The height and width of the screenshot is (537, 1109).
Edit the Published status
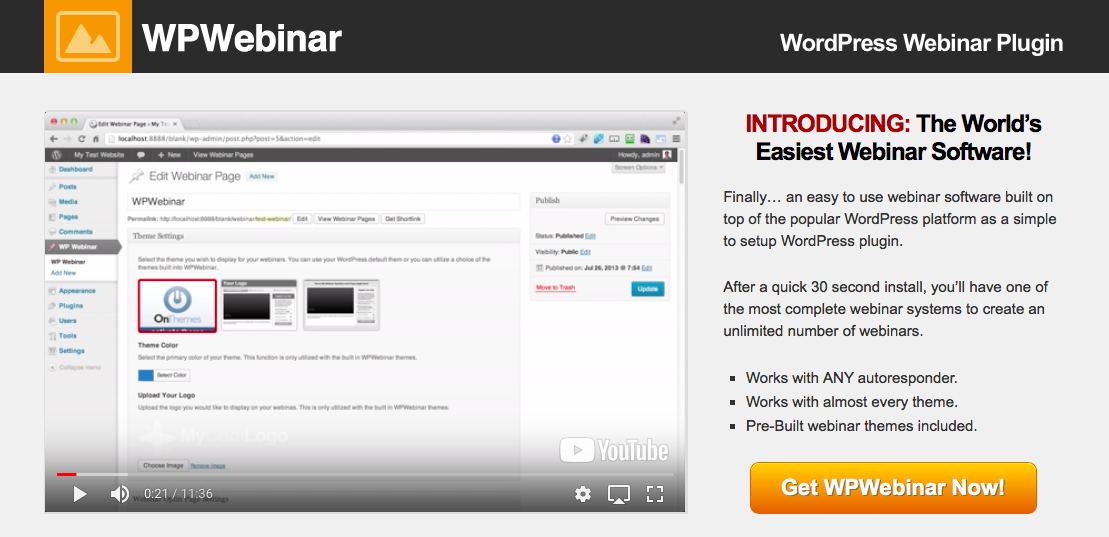(590, 236)
